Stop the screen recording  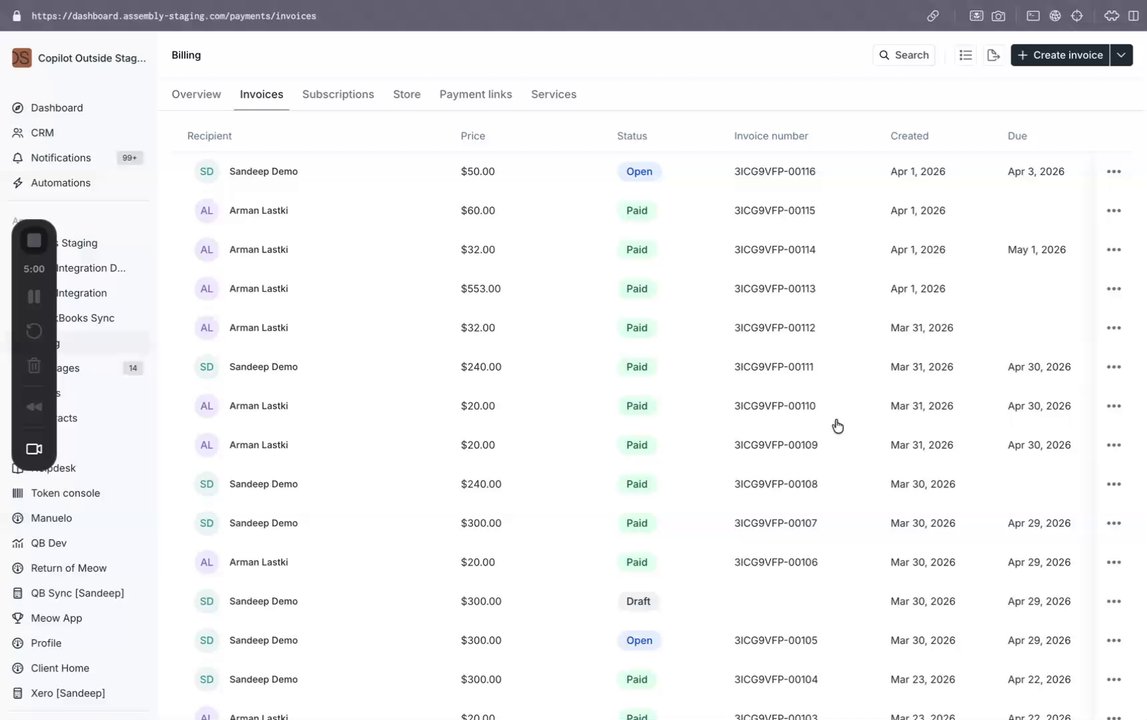pyautogui.click(x=34, y=240)
